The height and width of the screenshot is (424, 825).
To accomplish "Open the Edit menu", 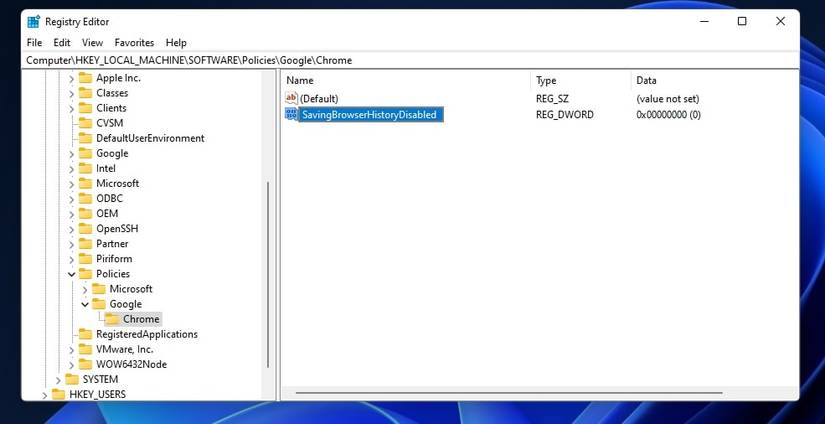I will coord(62,43).
